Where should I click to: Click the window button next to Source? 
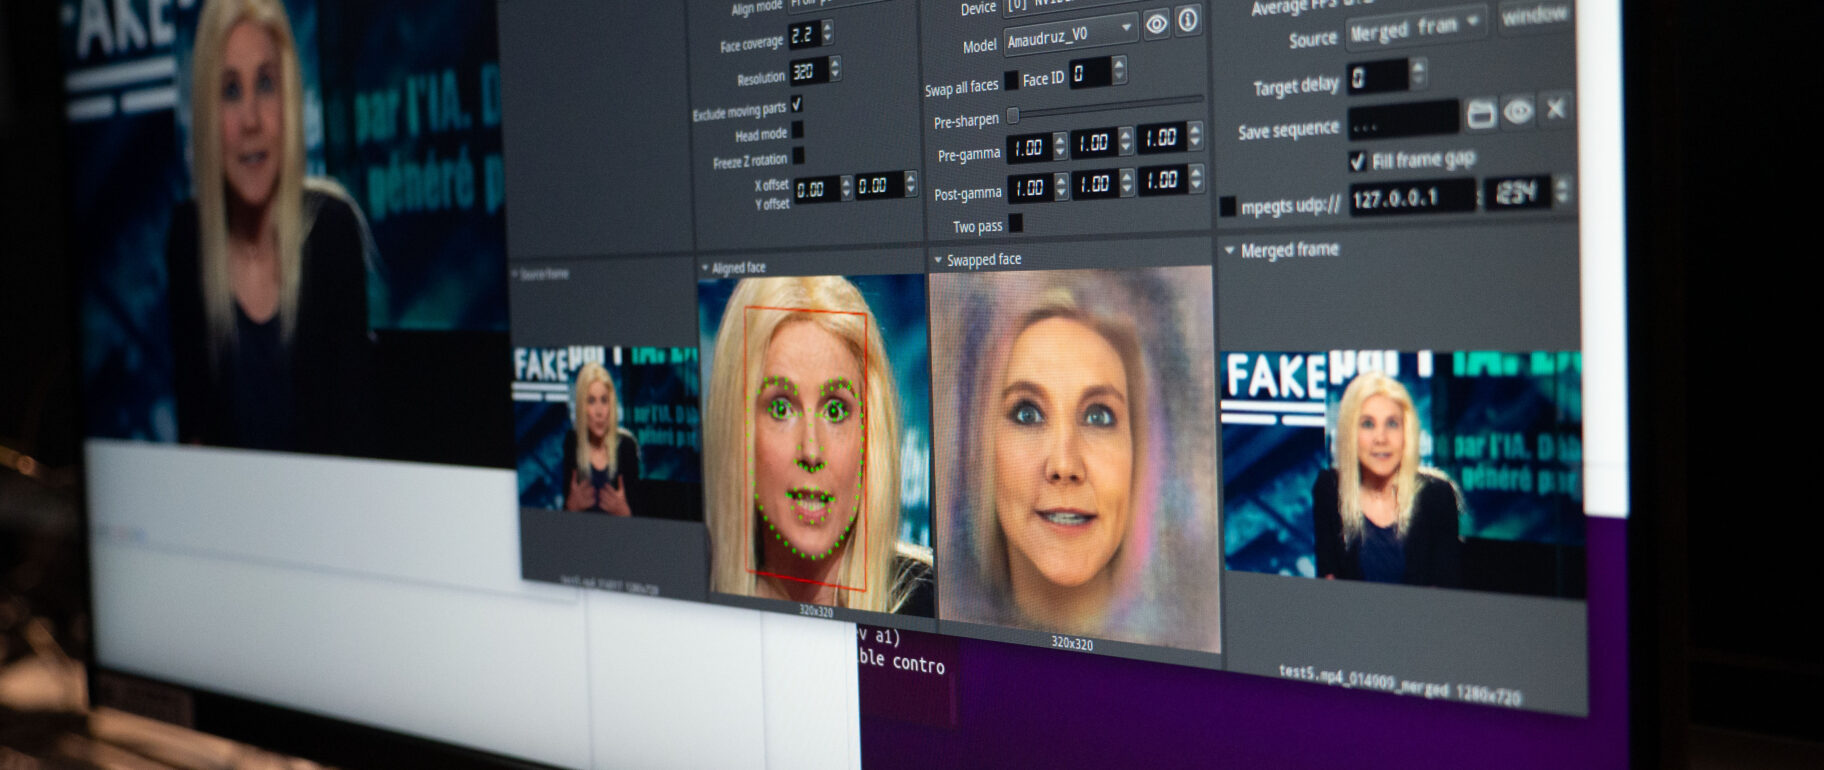click(x=1533, y=16)
